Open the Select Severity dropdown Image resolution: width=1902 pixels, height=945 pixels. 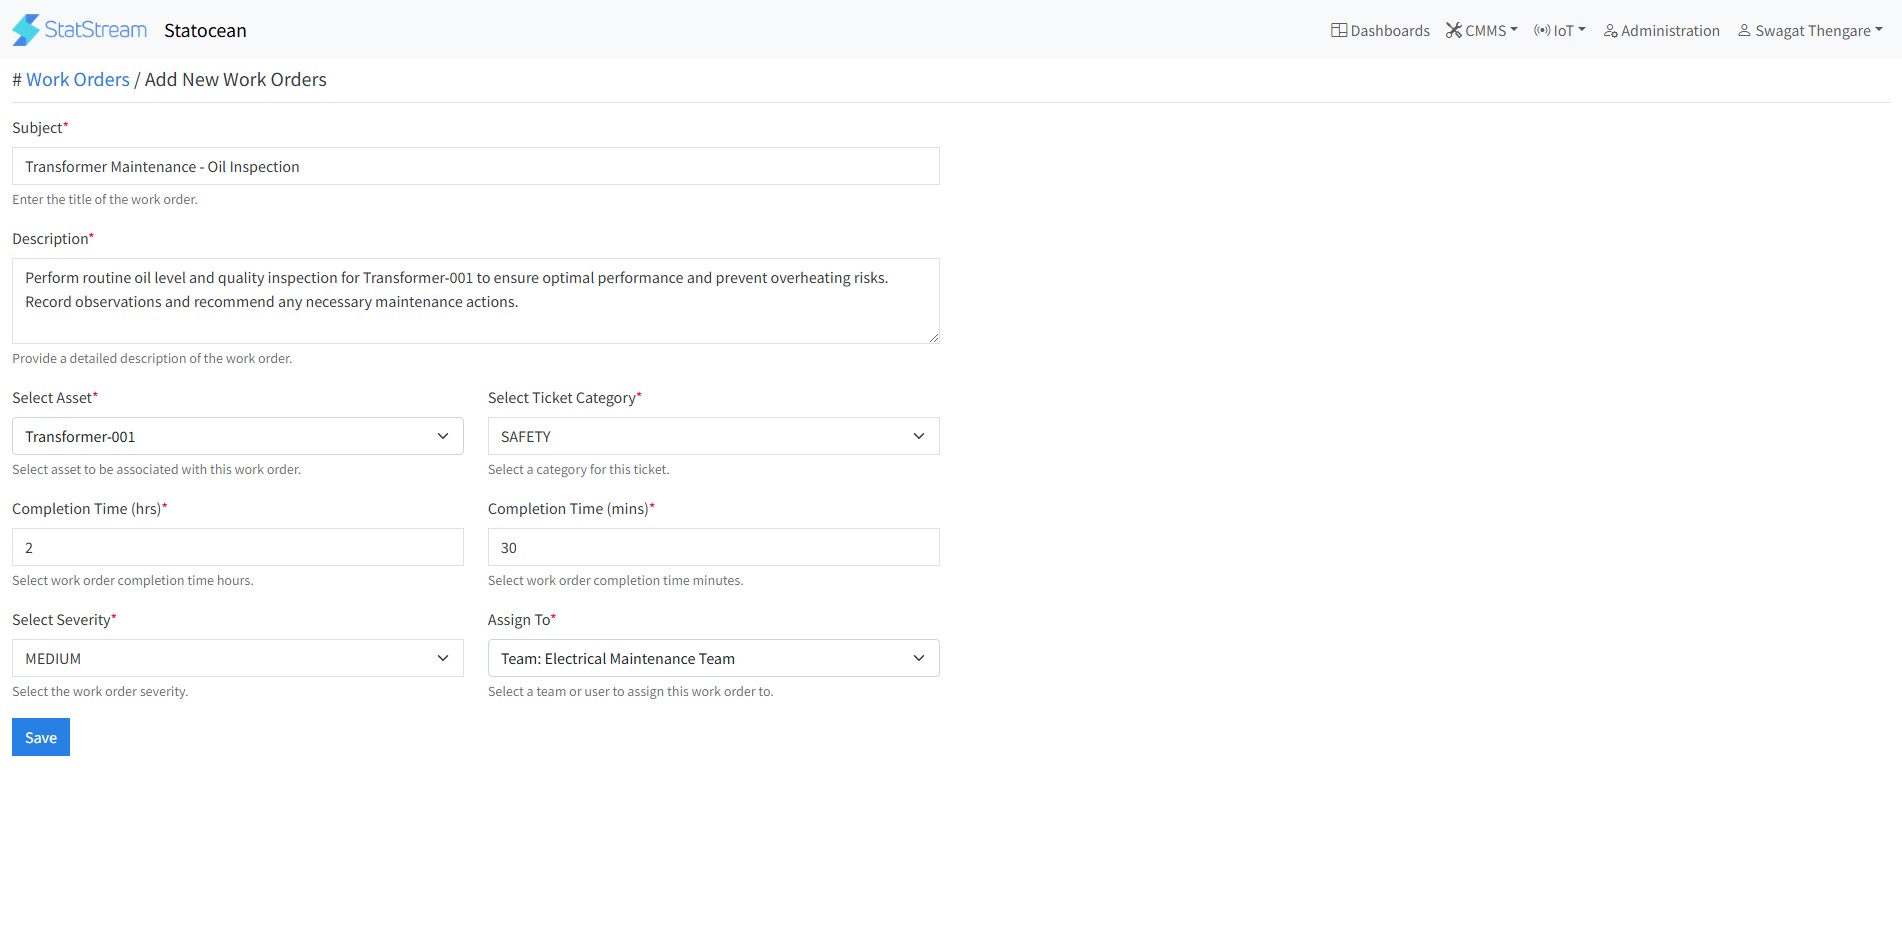pyautogui.click(x=237, y=658)
